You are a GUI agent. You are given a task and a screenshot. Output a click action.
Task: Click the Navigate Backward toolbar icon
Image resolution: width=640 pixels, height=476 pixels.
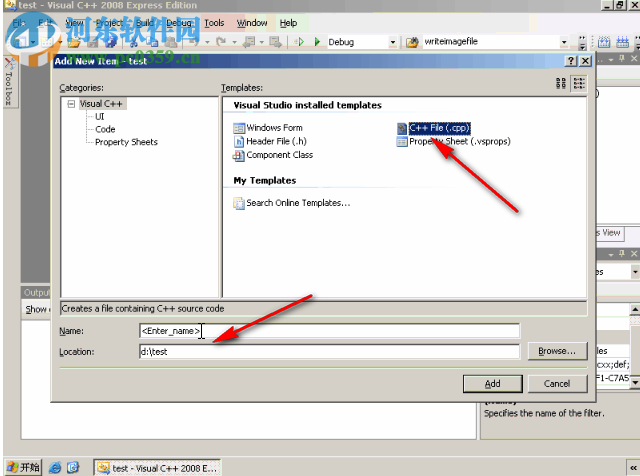pos(249,42)
